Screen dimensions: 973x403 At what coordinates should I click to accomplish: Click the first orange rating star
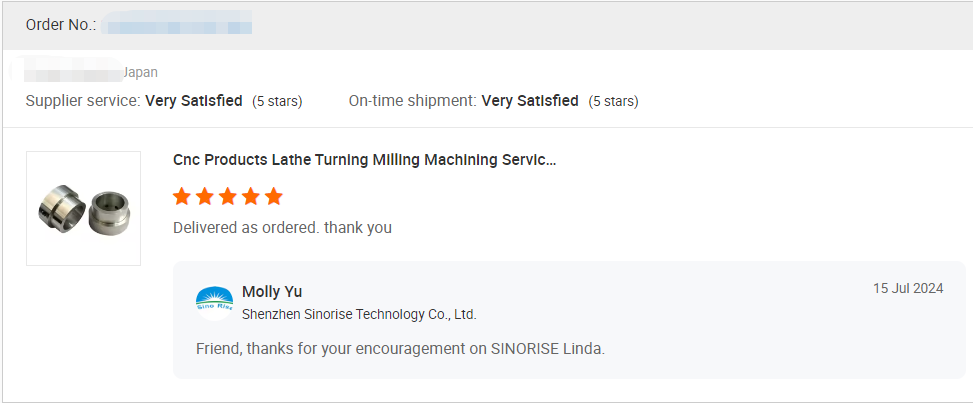pos(182,196)
